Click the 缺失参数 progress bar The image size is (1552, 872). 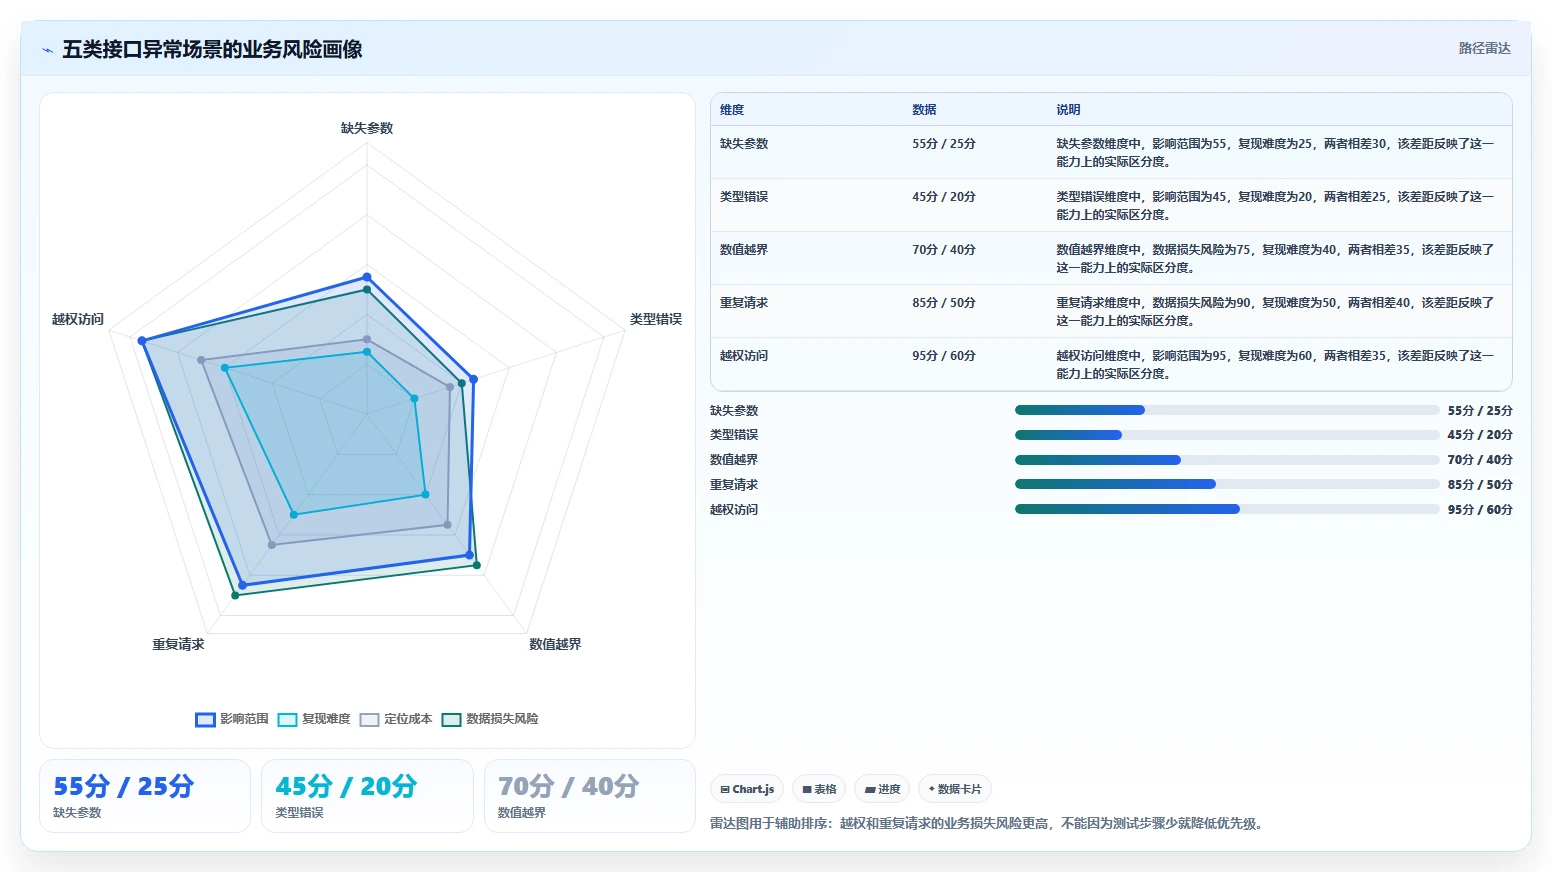[x=1227, y=410]
